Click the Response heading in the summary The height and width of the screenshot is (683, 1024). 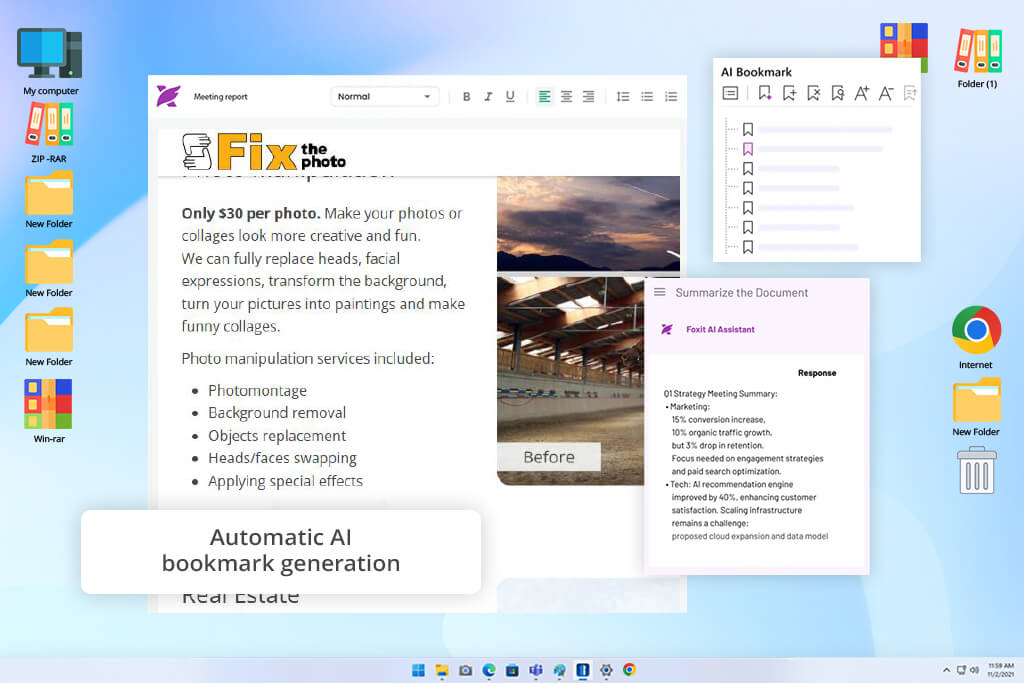[x=817, y=373]
